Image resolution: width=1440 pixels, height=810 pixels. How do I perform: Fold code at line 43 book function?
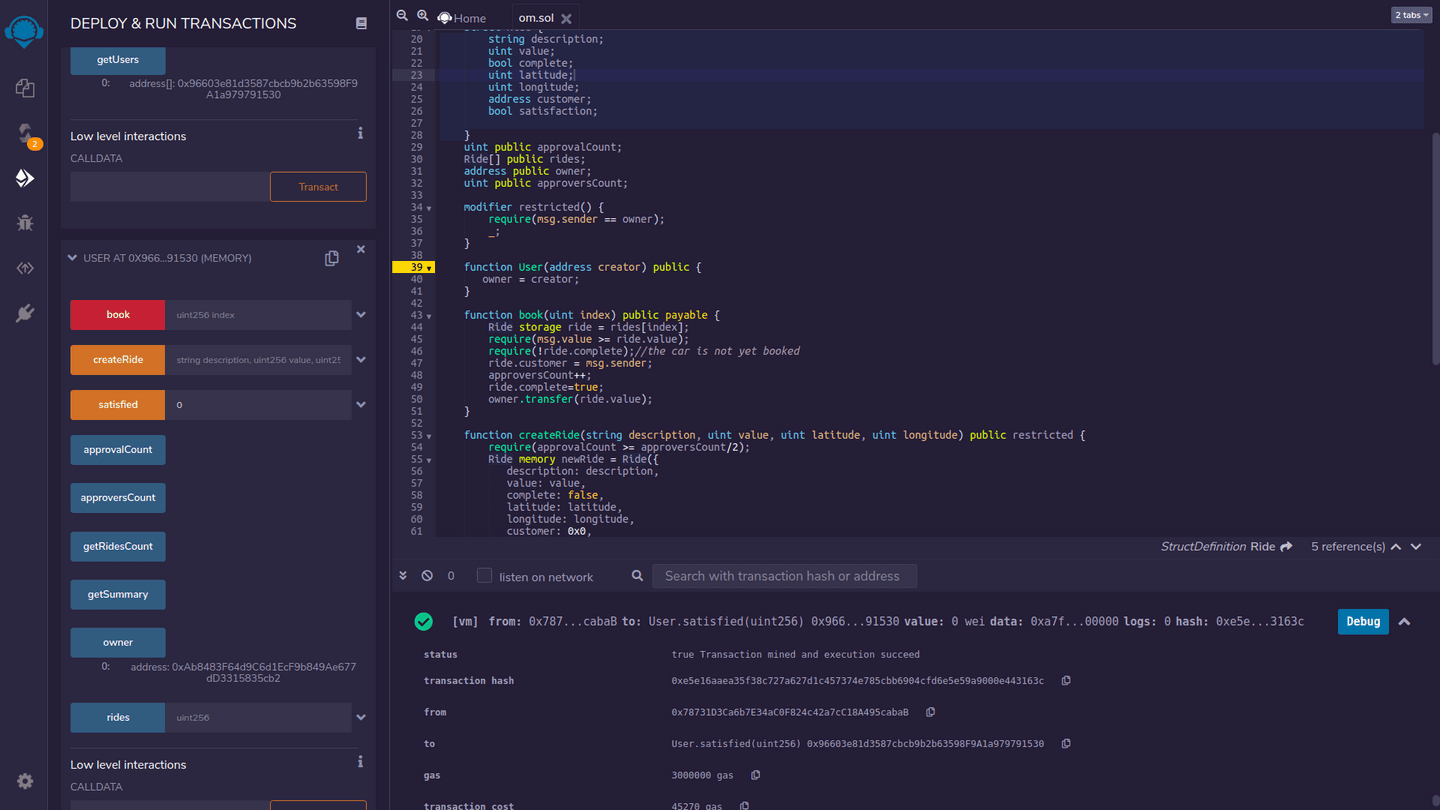(x=430, y=316)
